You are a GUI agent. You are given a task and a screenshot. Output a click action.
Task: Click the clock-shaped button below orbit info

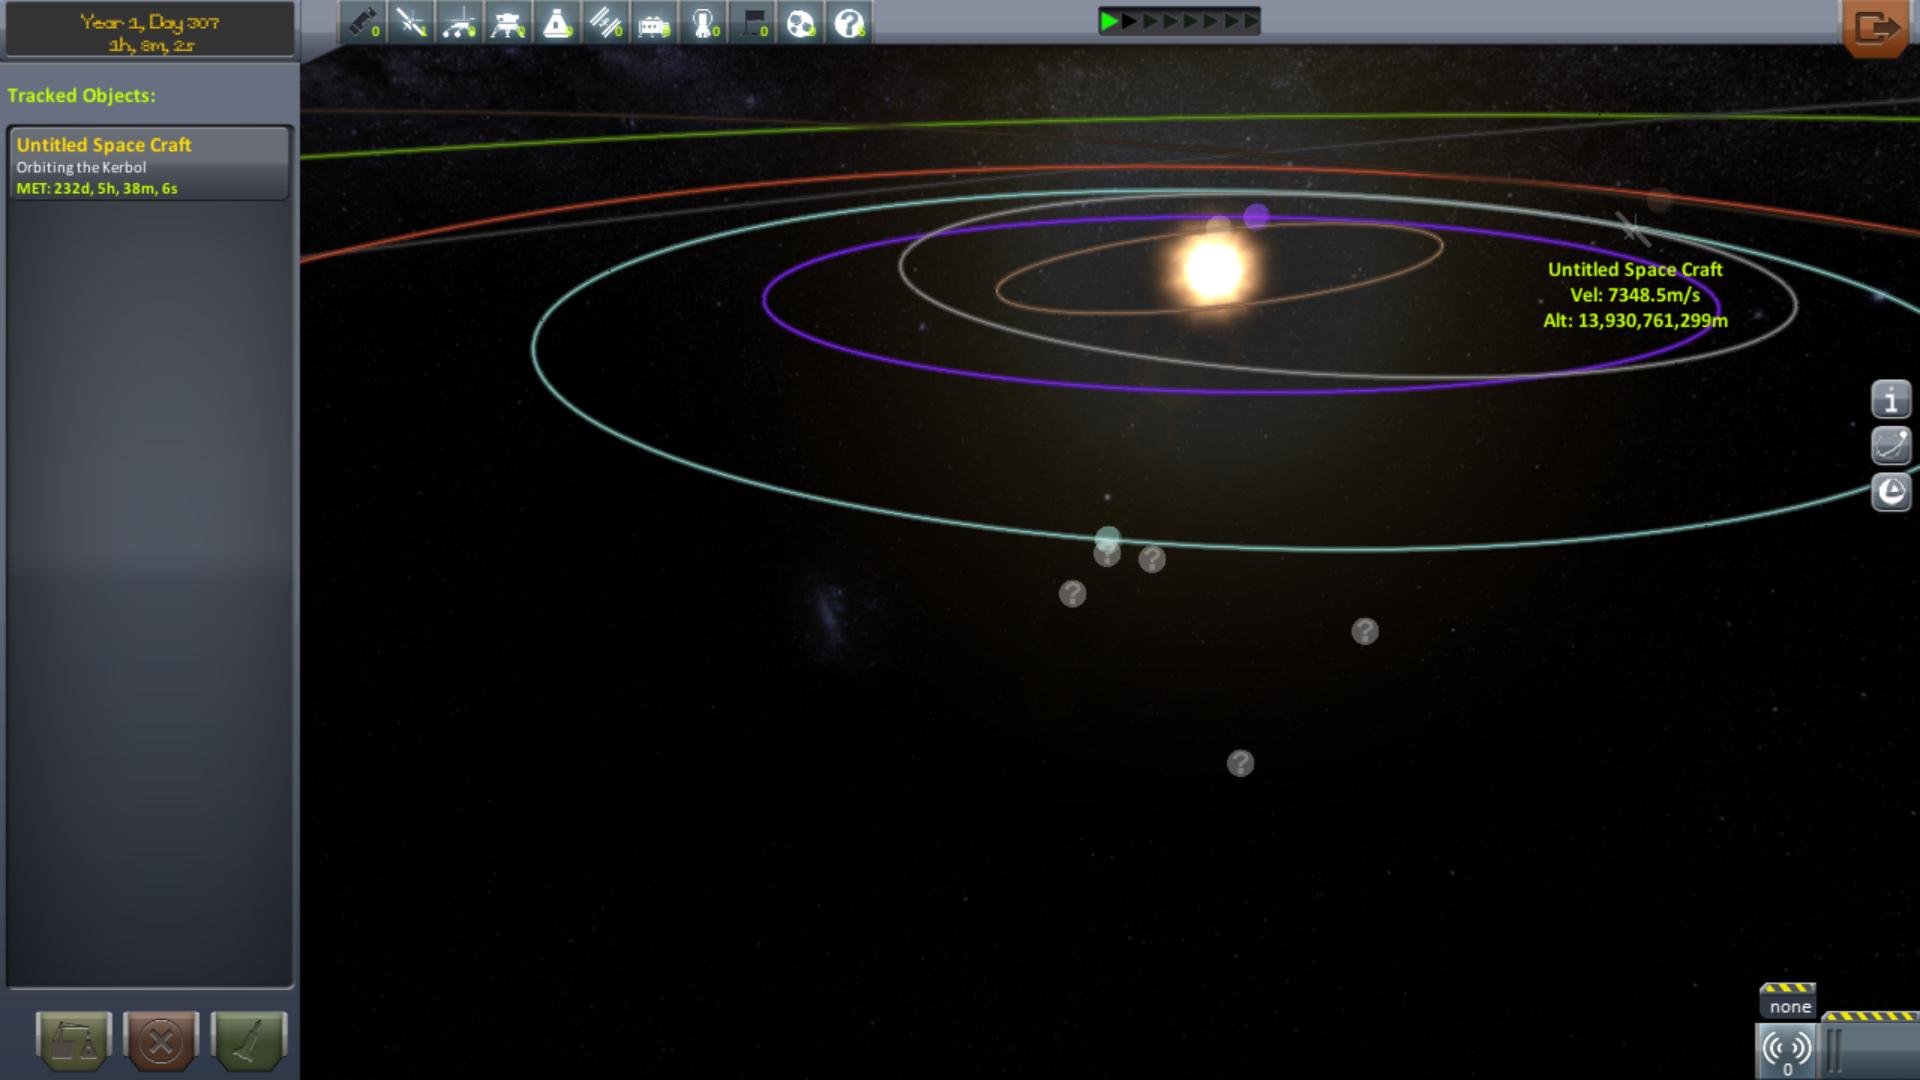click(1891, 492)
